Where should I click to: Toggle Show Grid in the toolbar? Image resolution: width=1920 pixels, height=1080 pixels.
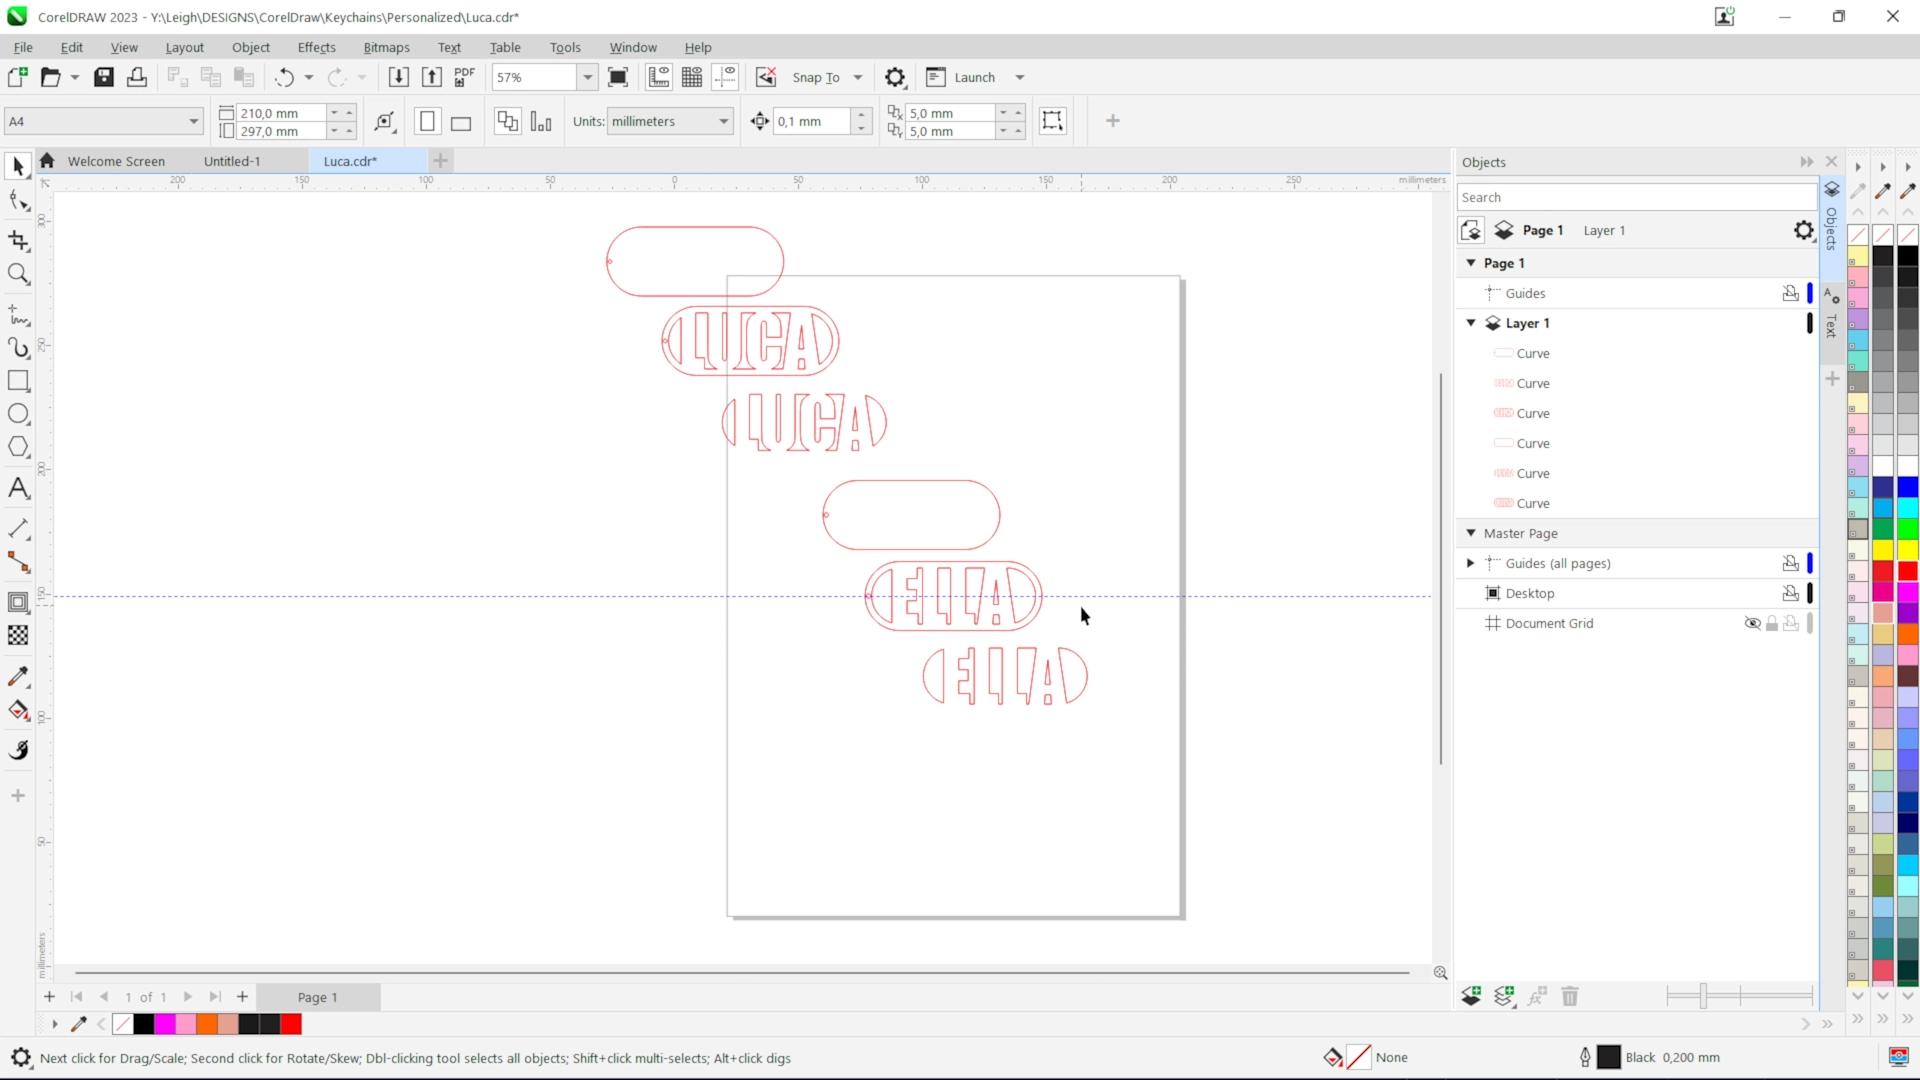click(x=692, y=77)
